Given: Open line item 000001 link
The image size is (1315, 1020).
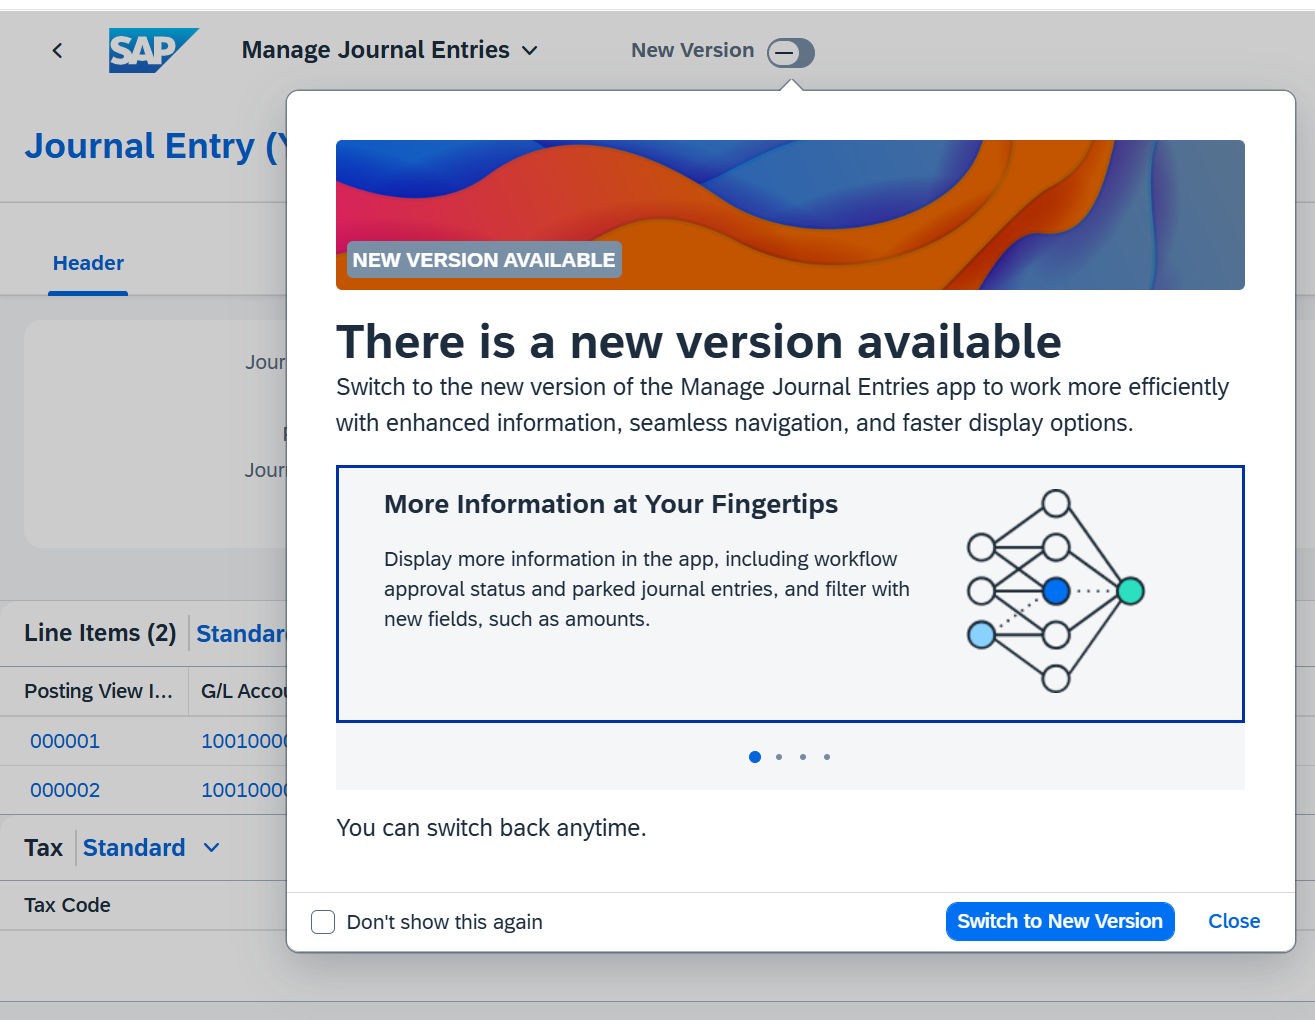Looking at the screenshot, I should pyautogui.click(x=65, y=741).
